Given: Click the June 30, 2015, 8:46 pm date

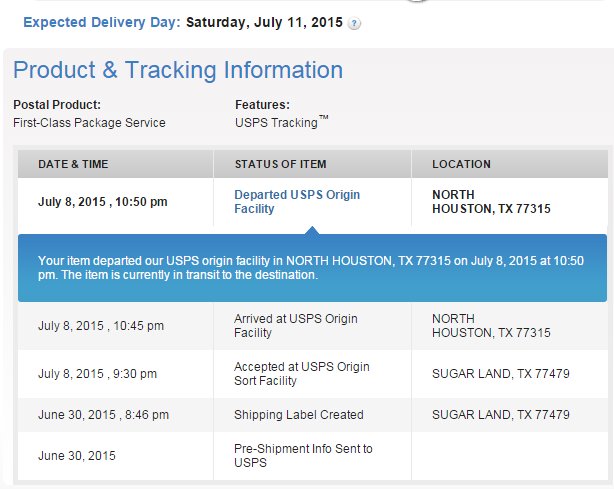Looking at the screenshot, I should pos(103,415).
